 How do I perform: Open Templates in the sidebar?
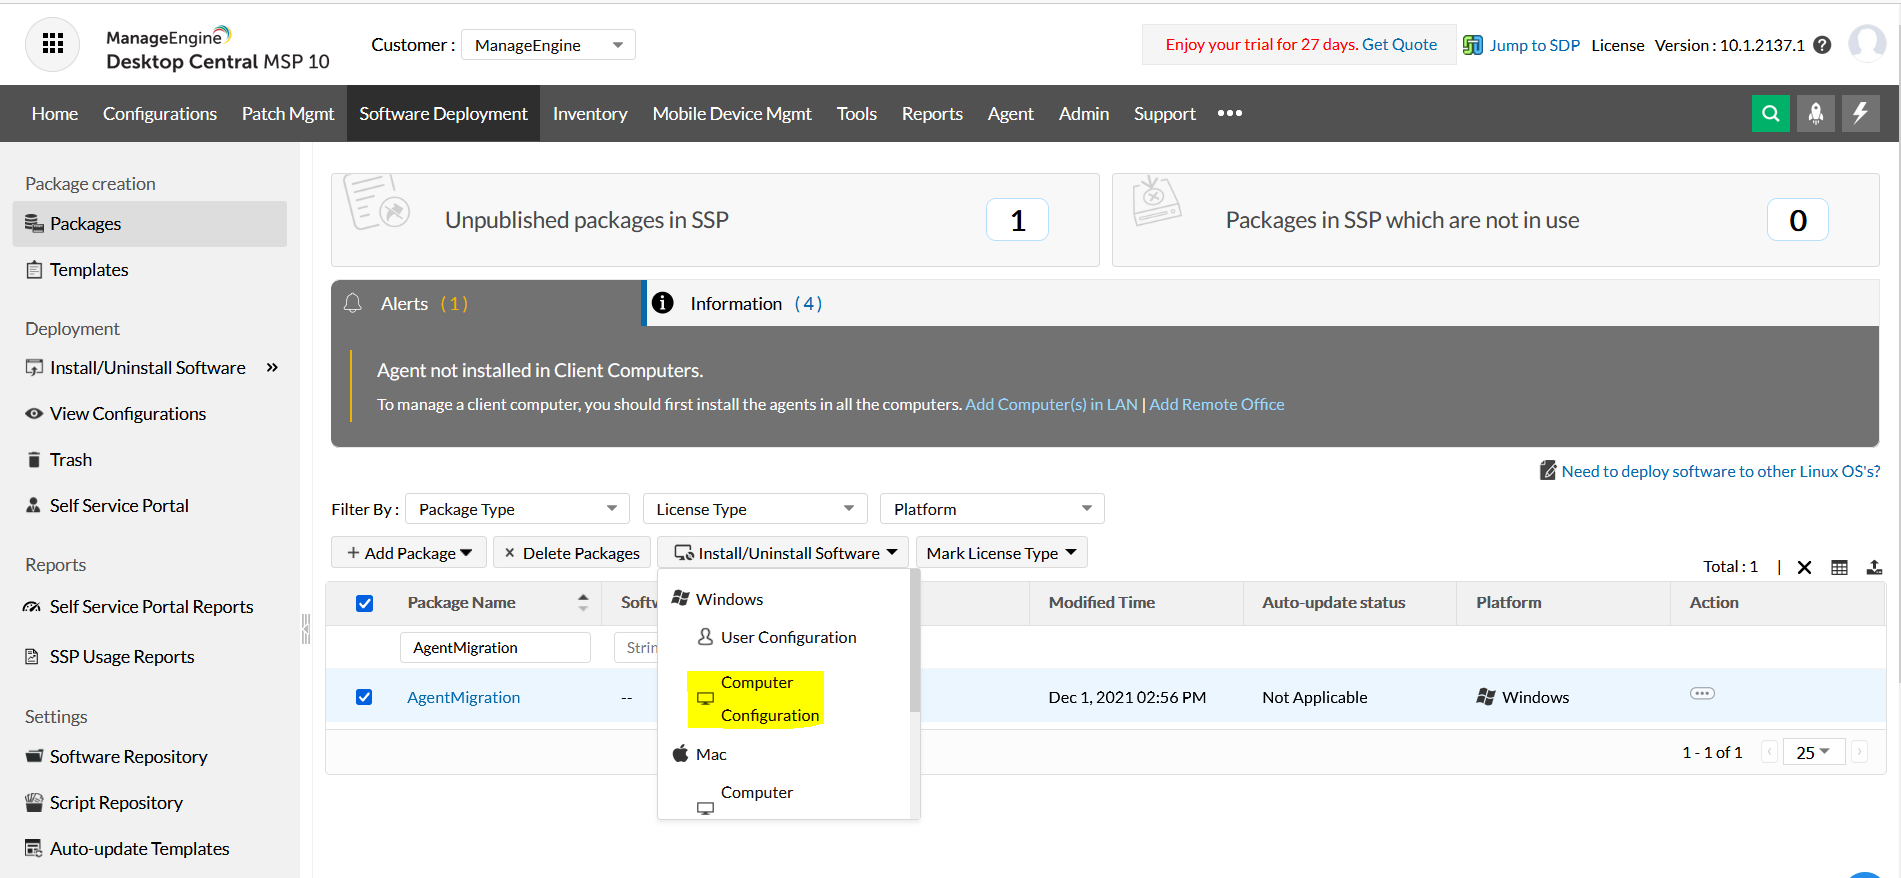[x=89, y=270]
